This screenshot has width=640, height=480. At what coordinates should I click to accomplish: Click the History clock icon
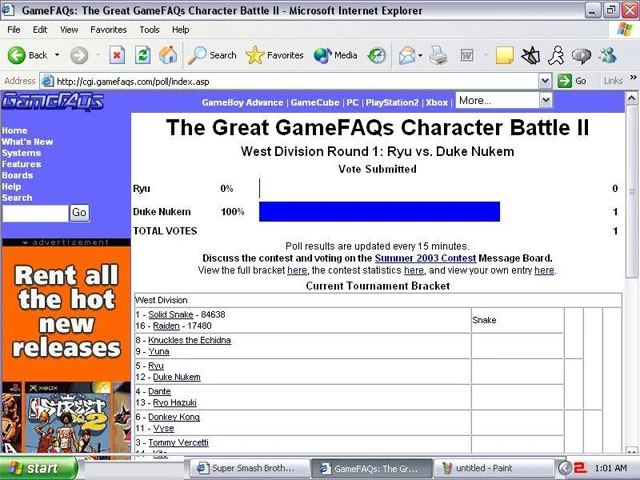click(376, 55)
